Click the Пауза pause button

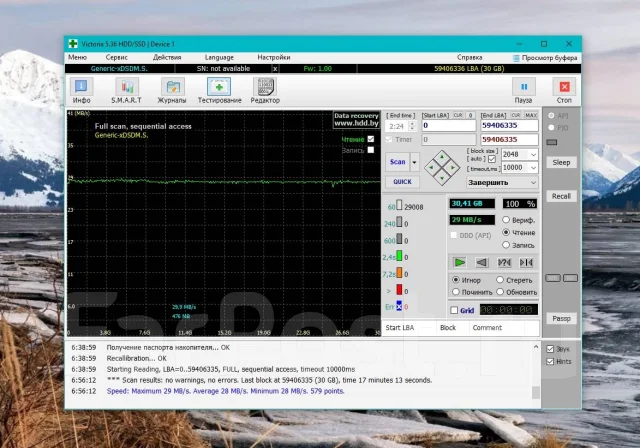pos(523,91)
